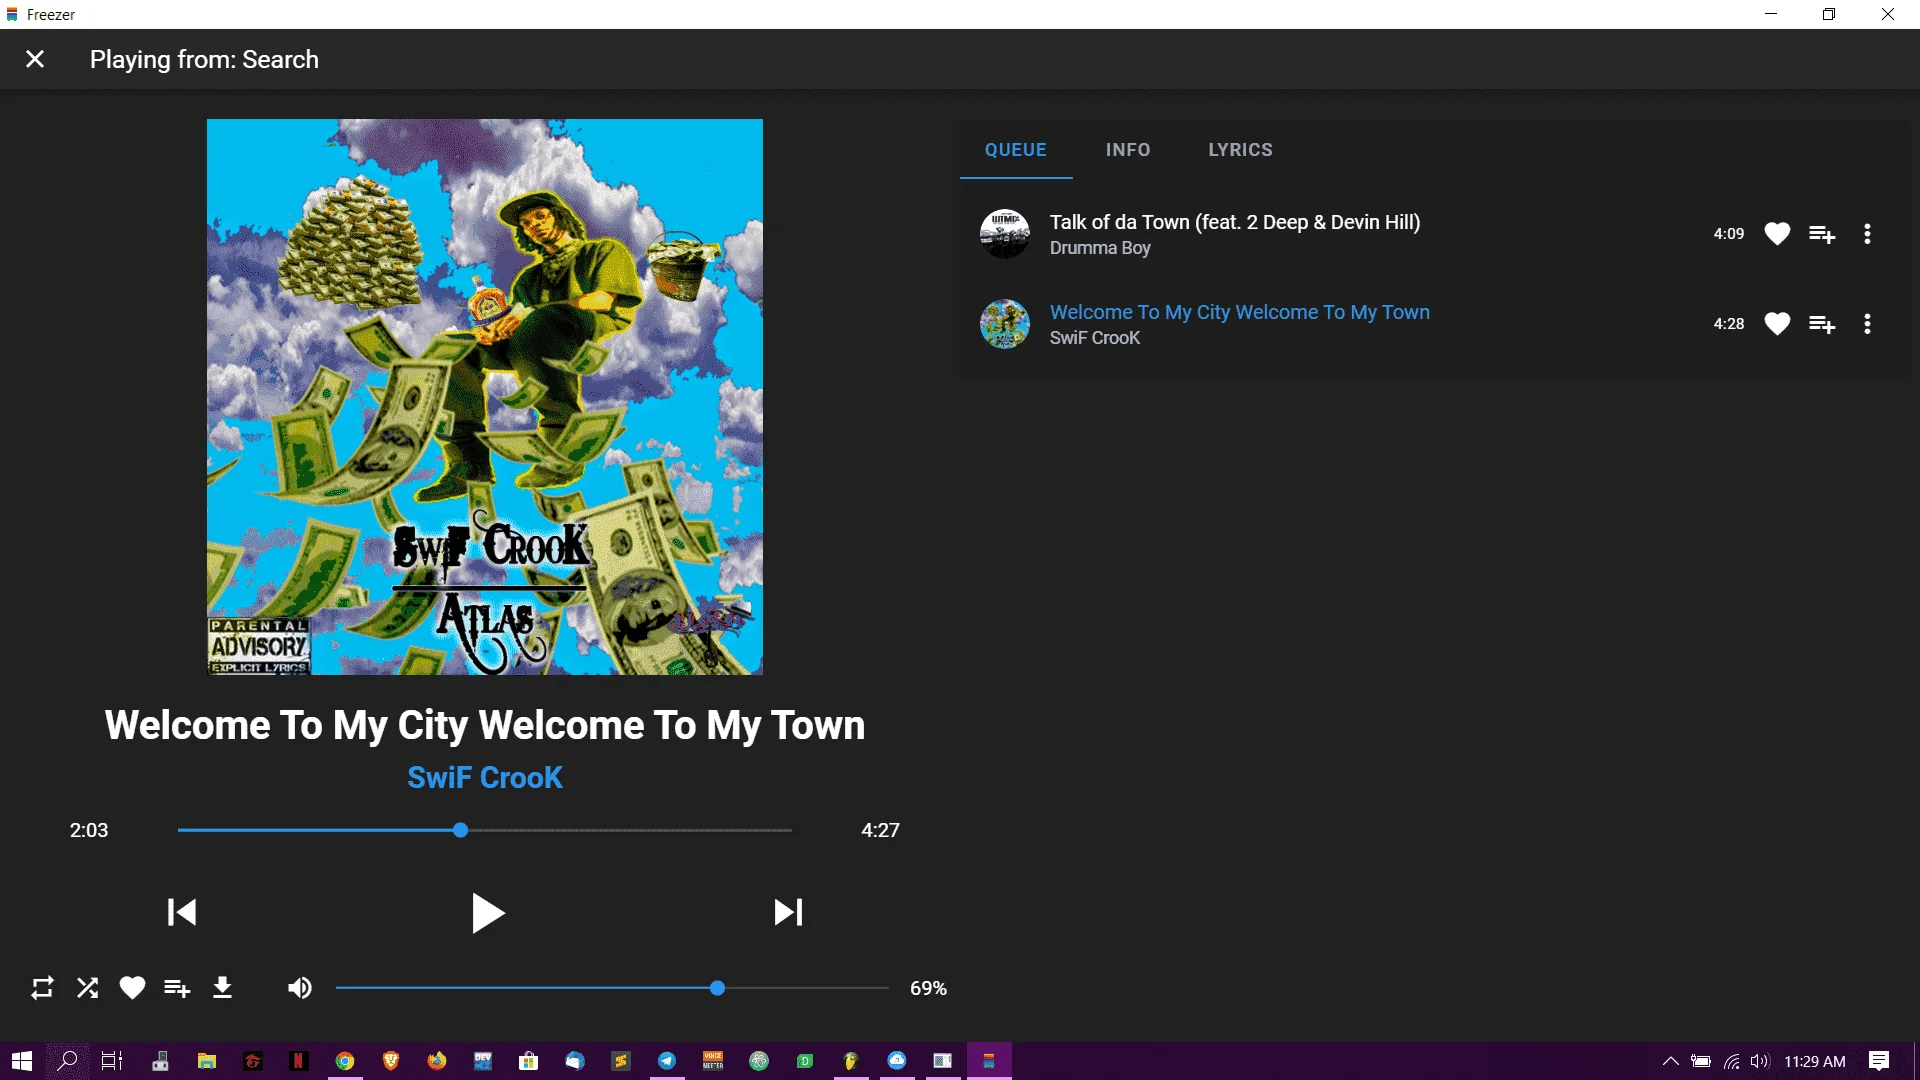Add Welcome To My City queue row to playlist
The width and height of the screenshot is (1920, 1080).
pos(1822,324)
